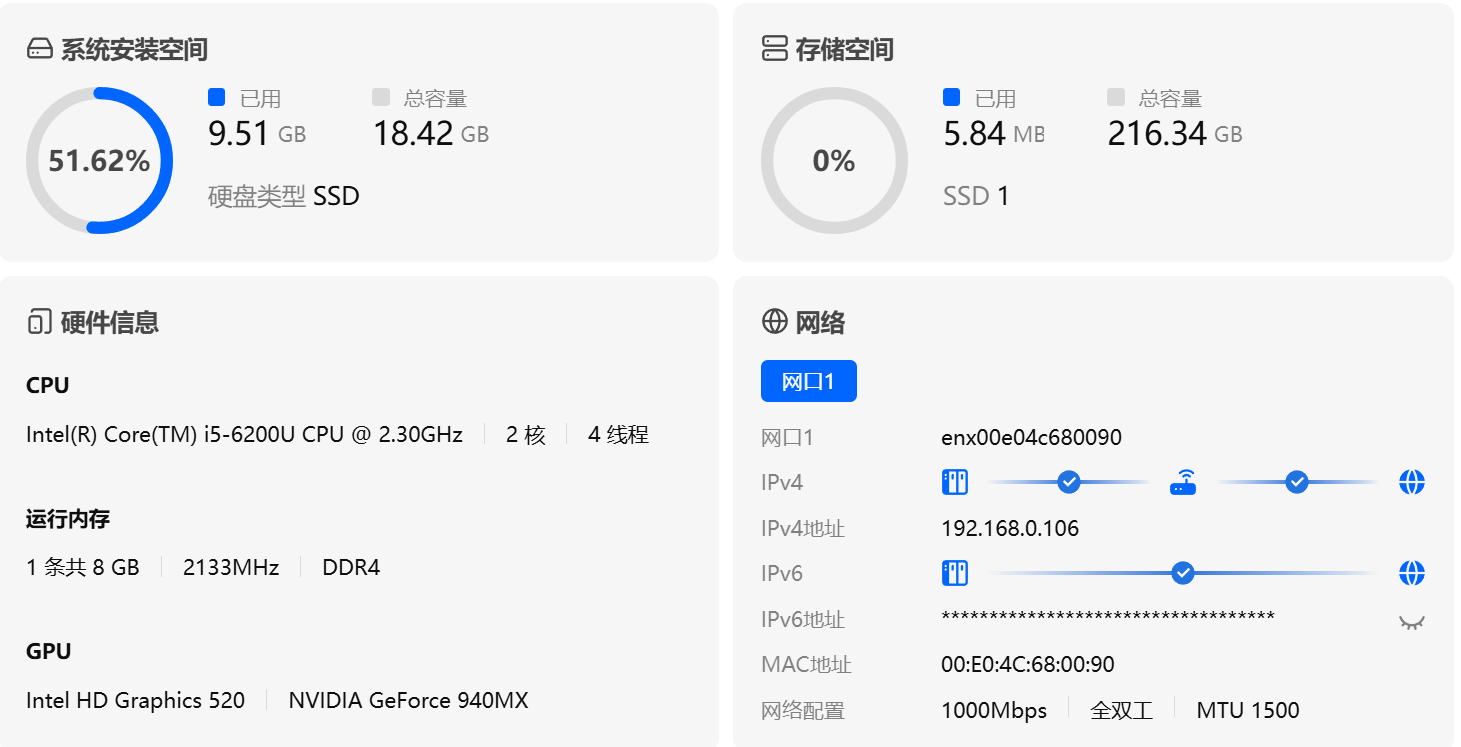Click the 网络 globe icon in header
Viewport: 1461px width, 747px height.
tap(774, 321)
